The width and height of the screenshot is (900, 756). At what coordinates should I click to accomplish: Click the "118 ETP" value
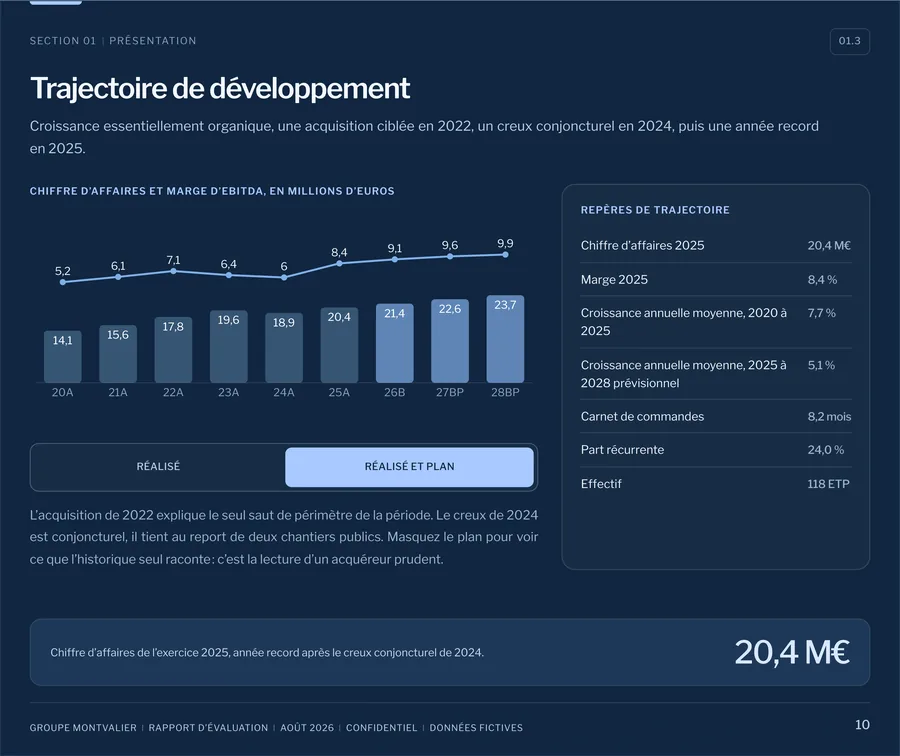click(828, 484)
